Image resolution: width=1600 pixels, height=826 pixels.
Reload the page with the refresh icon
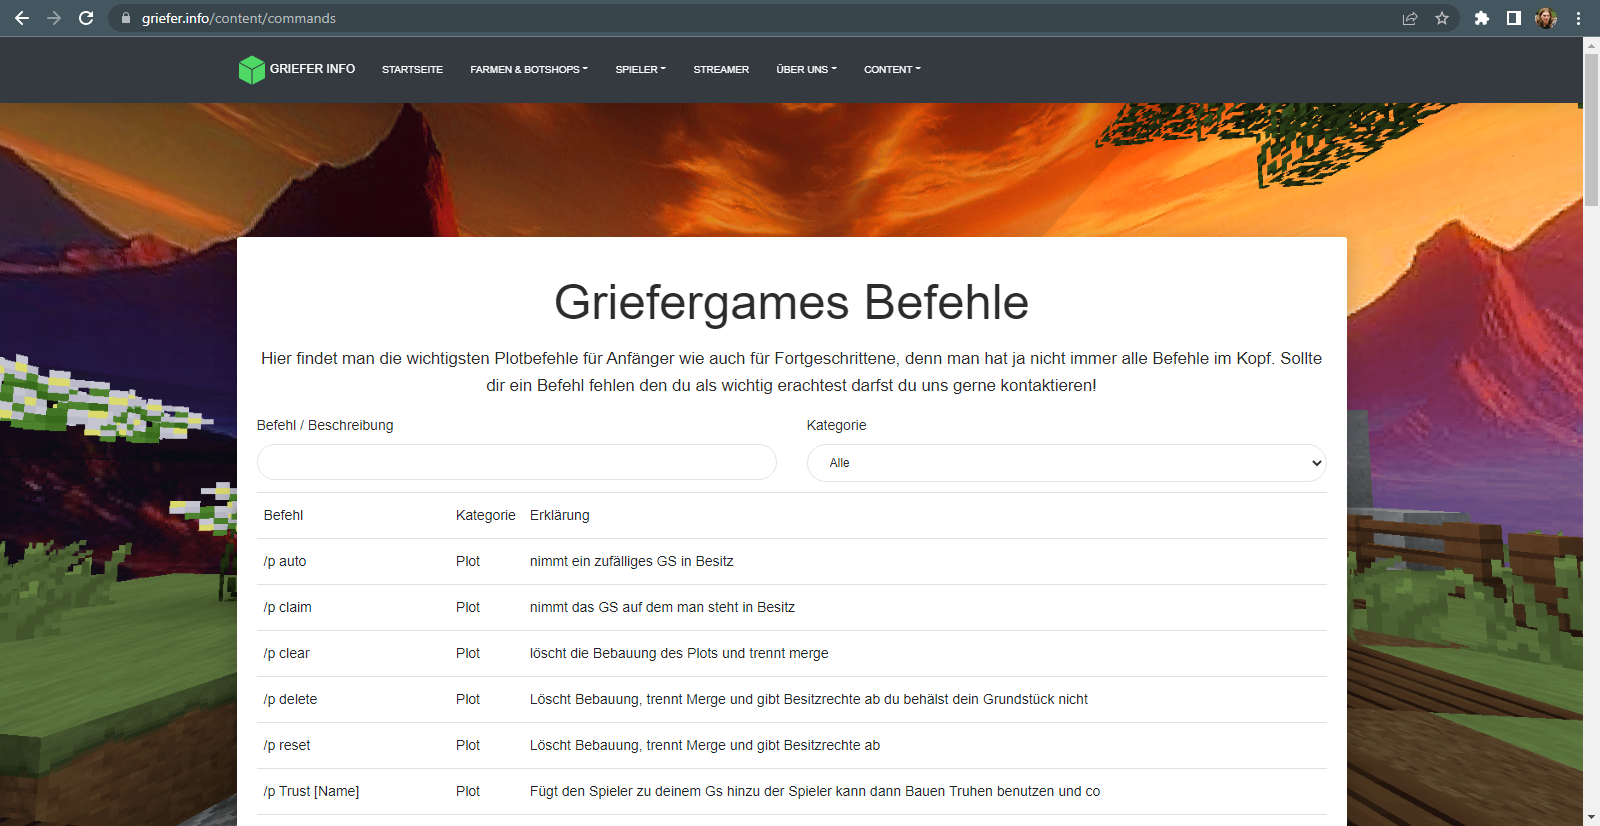(x=86, y=18)
